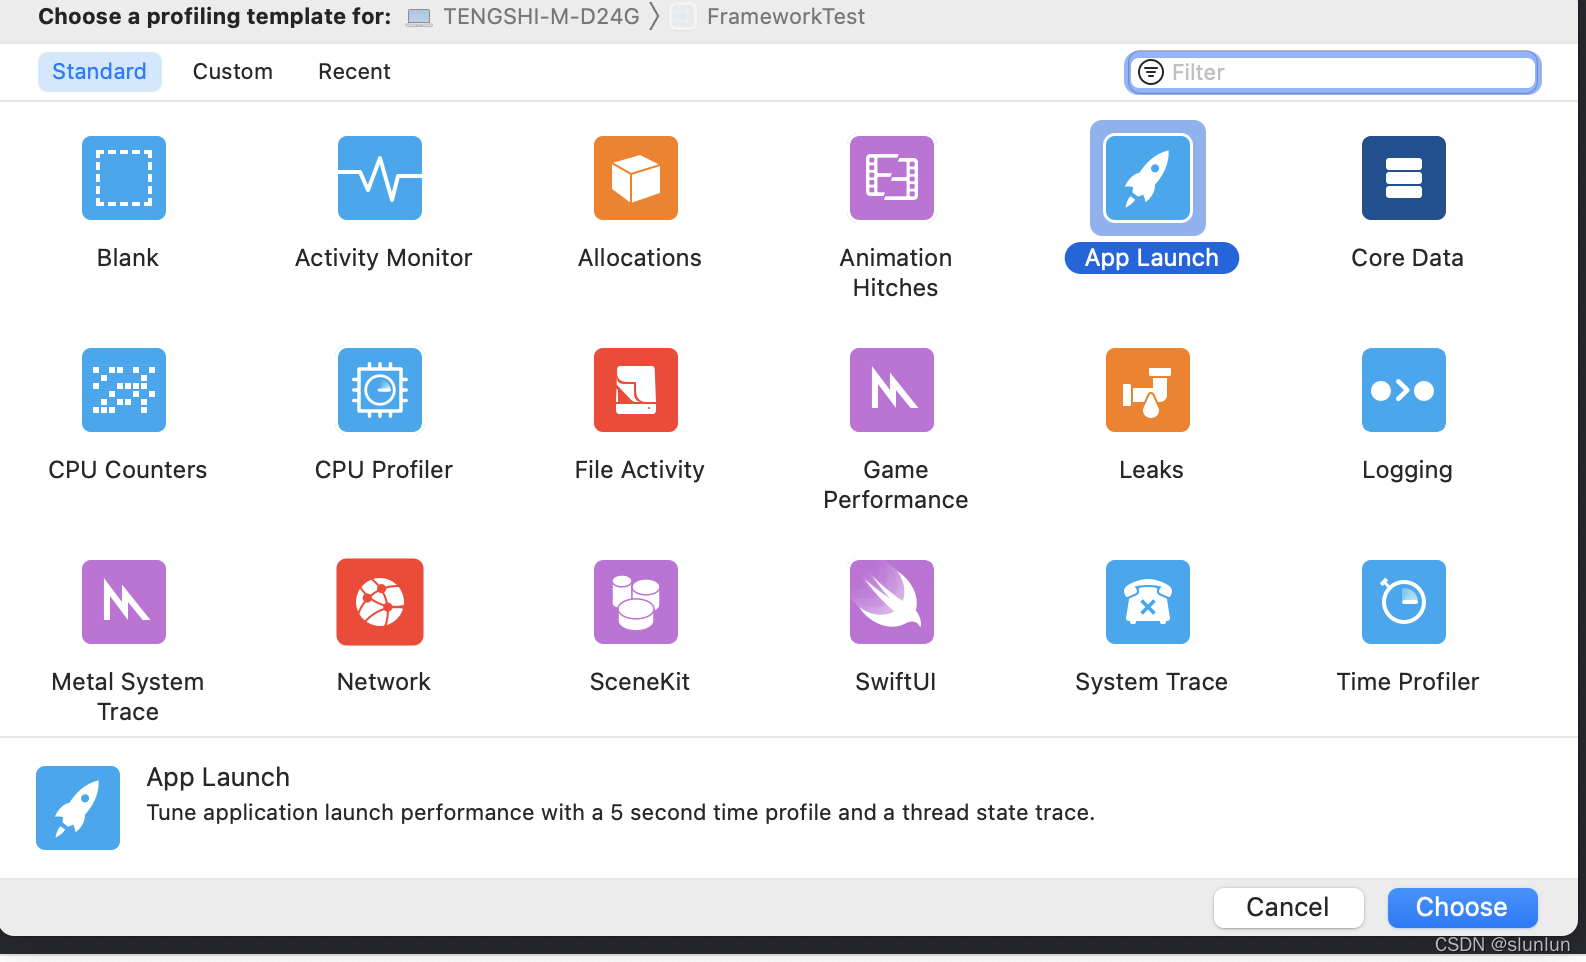Open the FrameworkTest target selector
This screenshot has height=962, width=1586.
768,17
